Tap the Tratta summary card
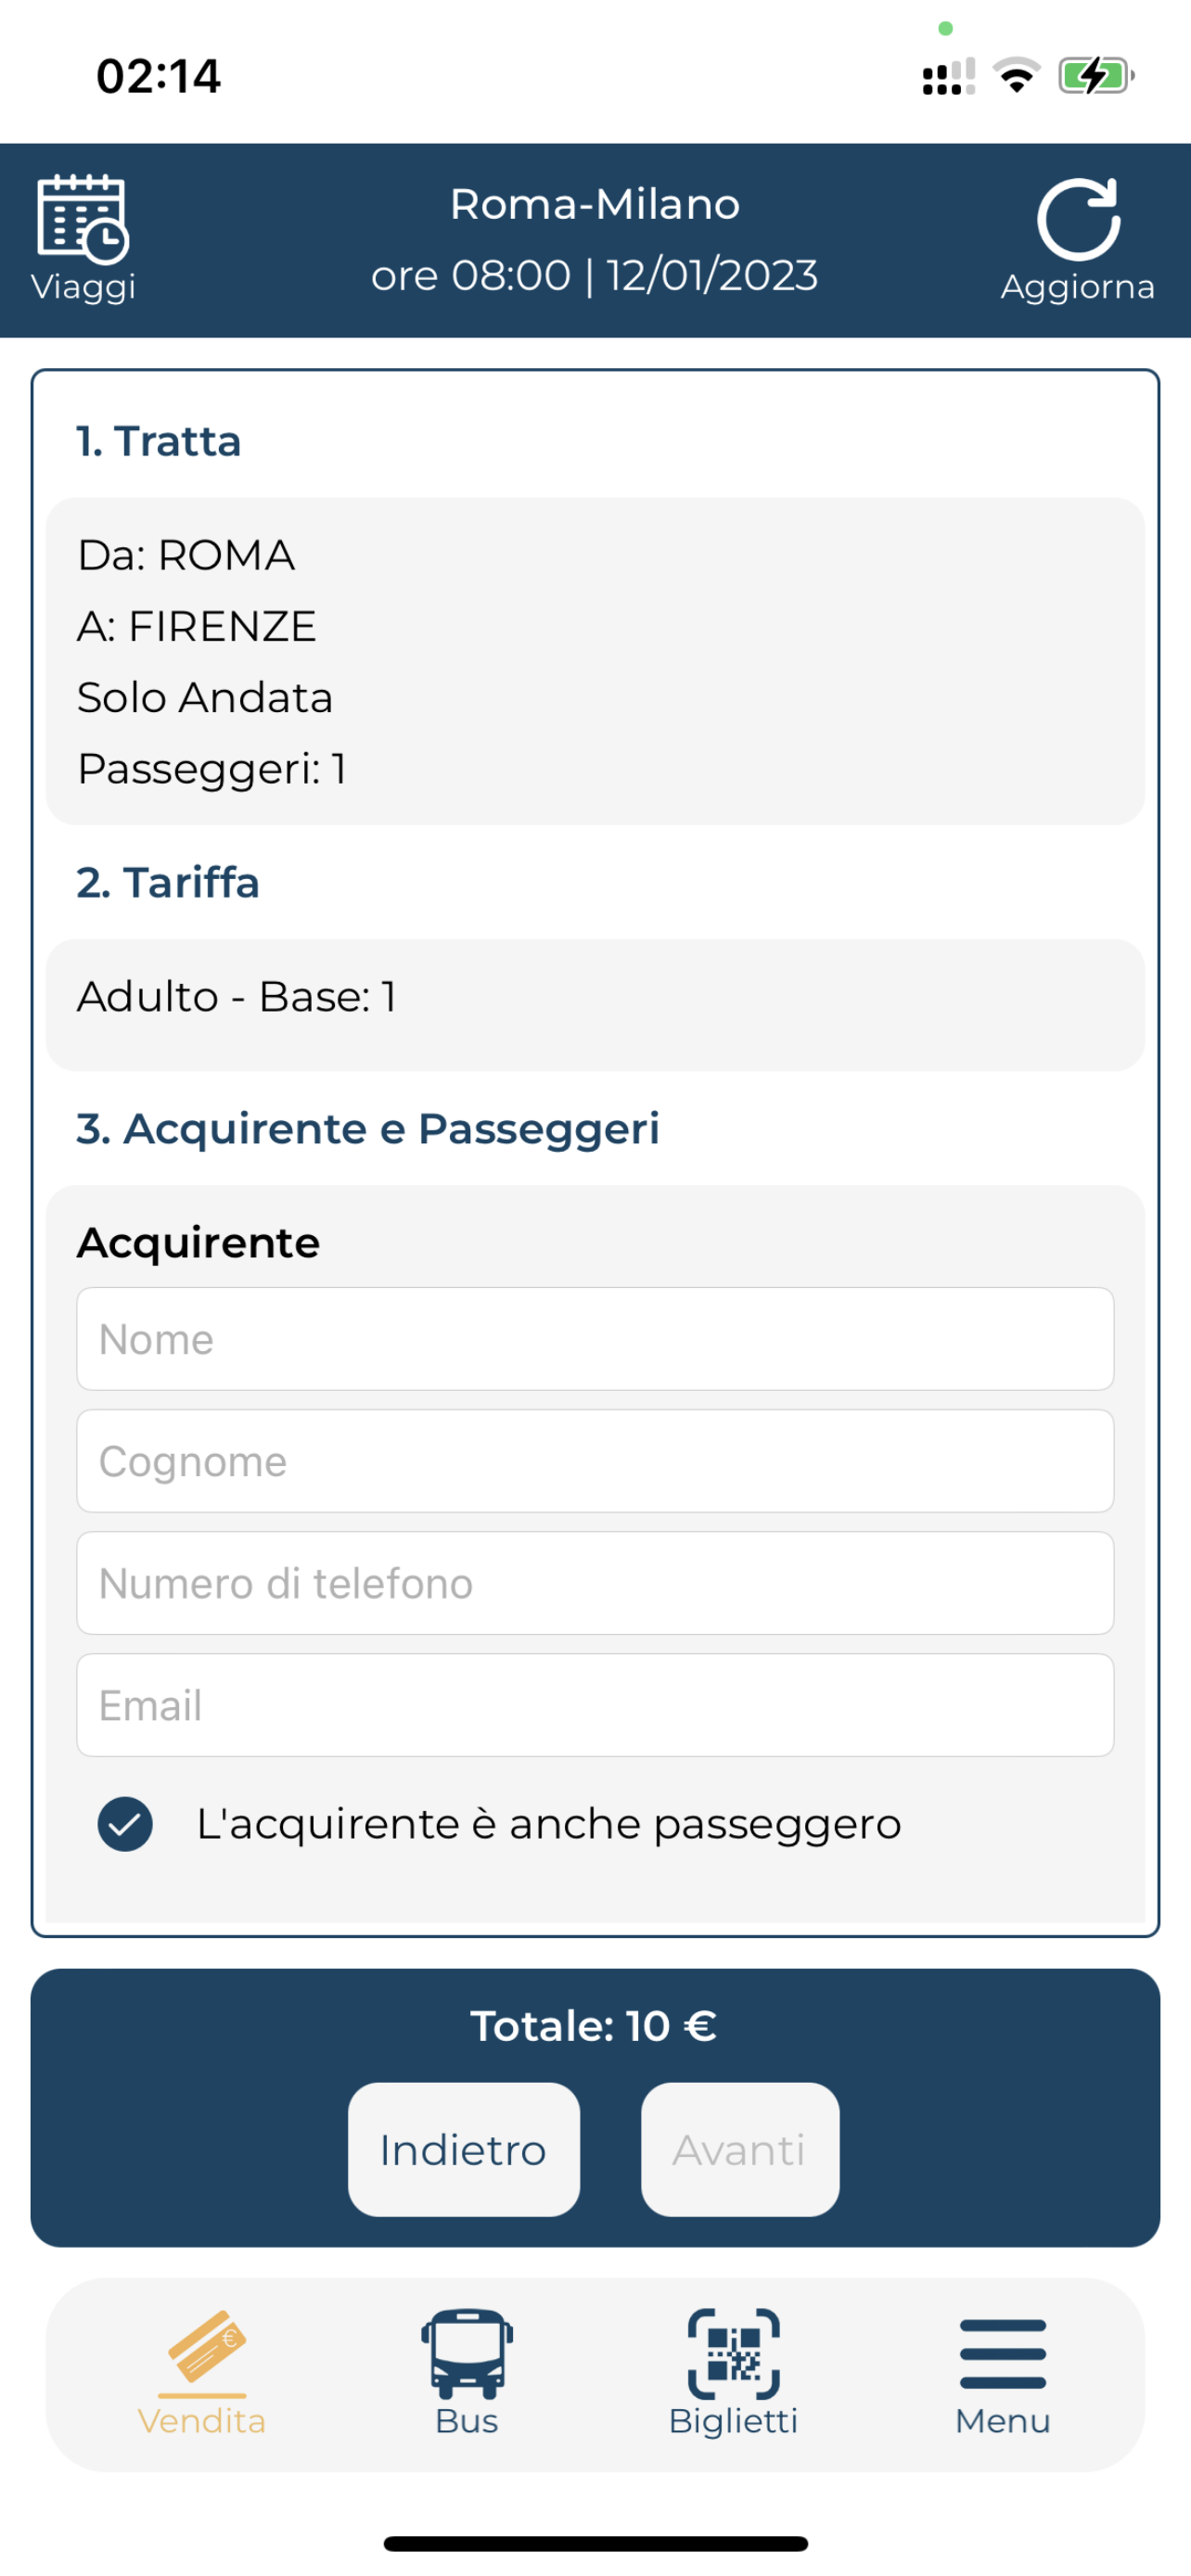1191x2576 pixels. click(595, 661)
